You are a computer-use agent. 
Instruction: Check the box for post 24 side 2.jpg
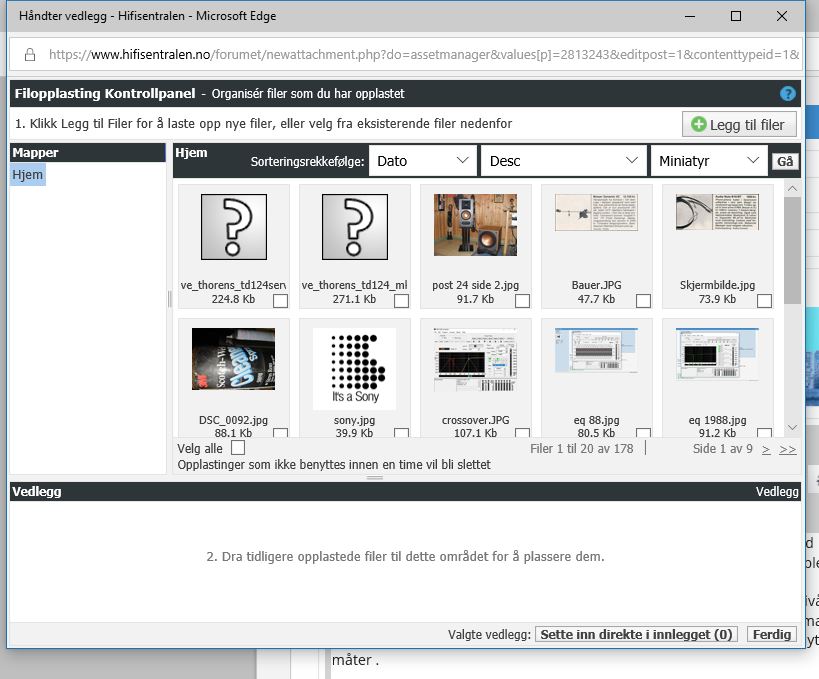[x=522, y=300]
